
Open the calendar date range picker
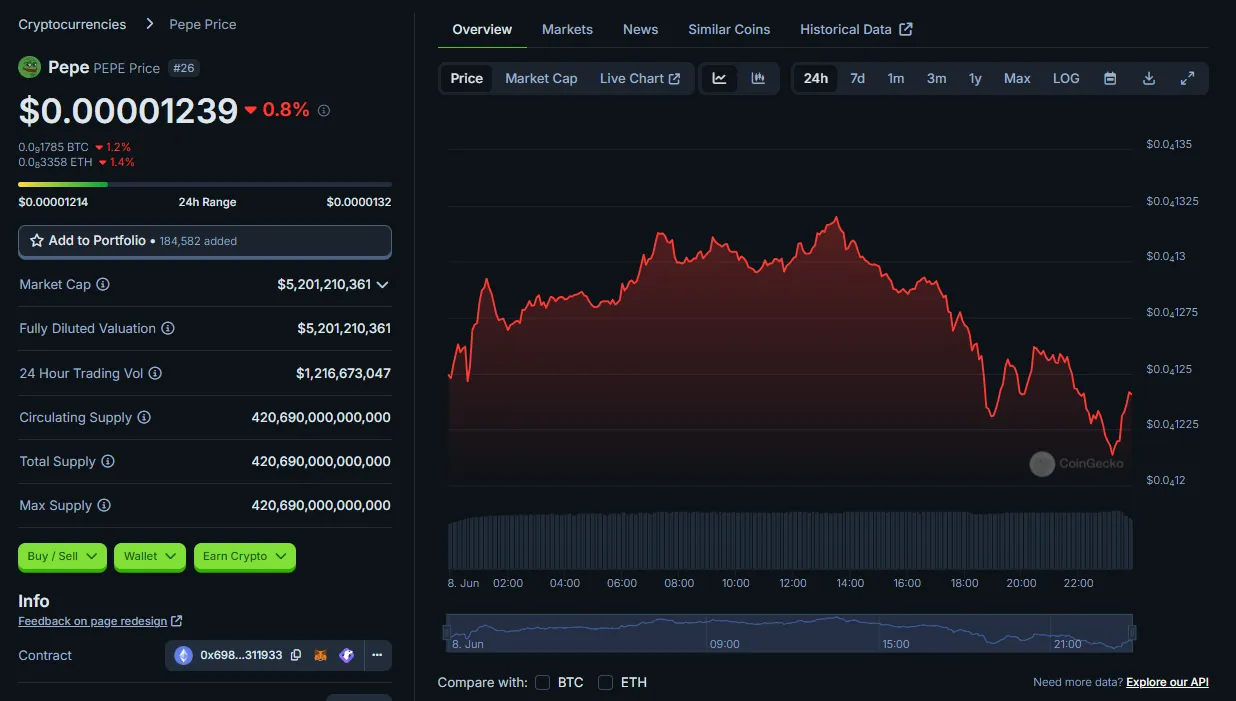(x=1110, y=78)
